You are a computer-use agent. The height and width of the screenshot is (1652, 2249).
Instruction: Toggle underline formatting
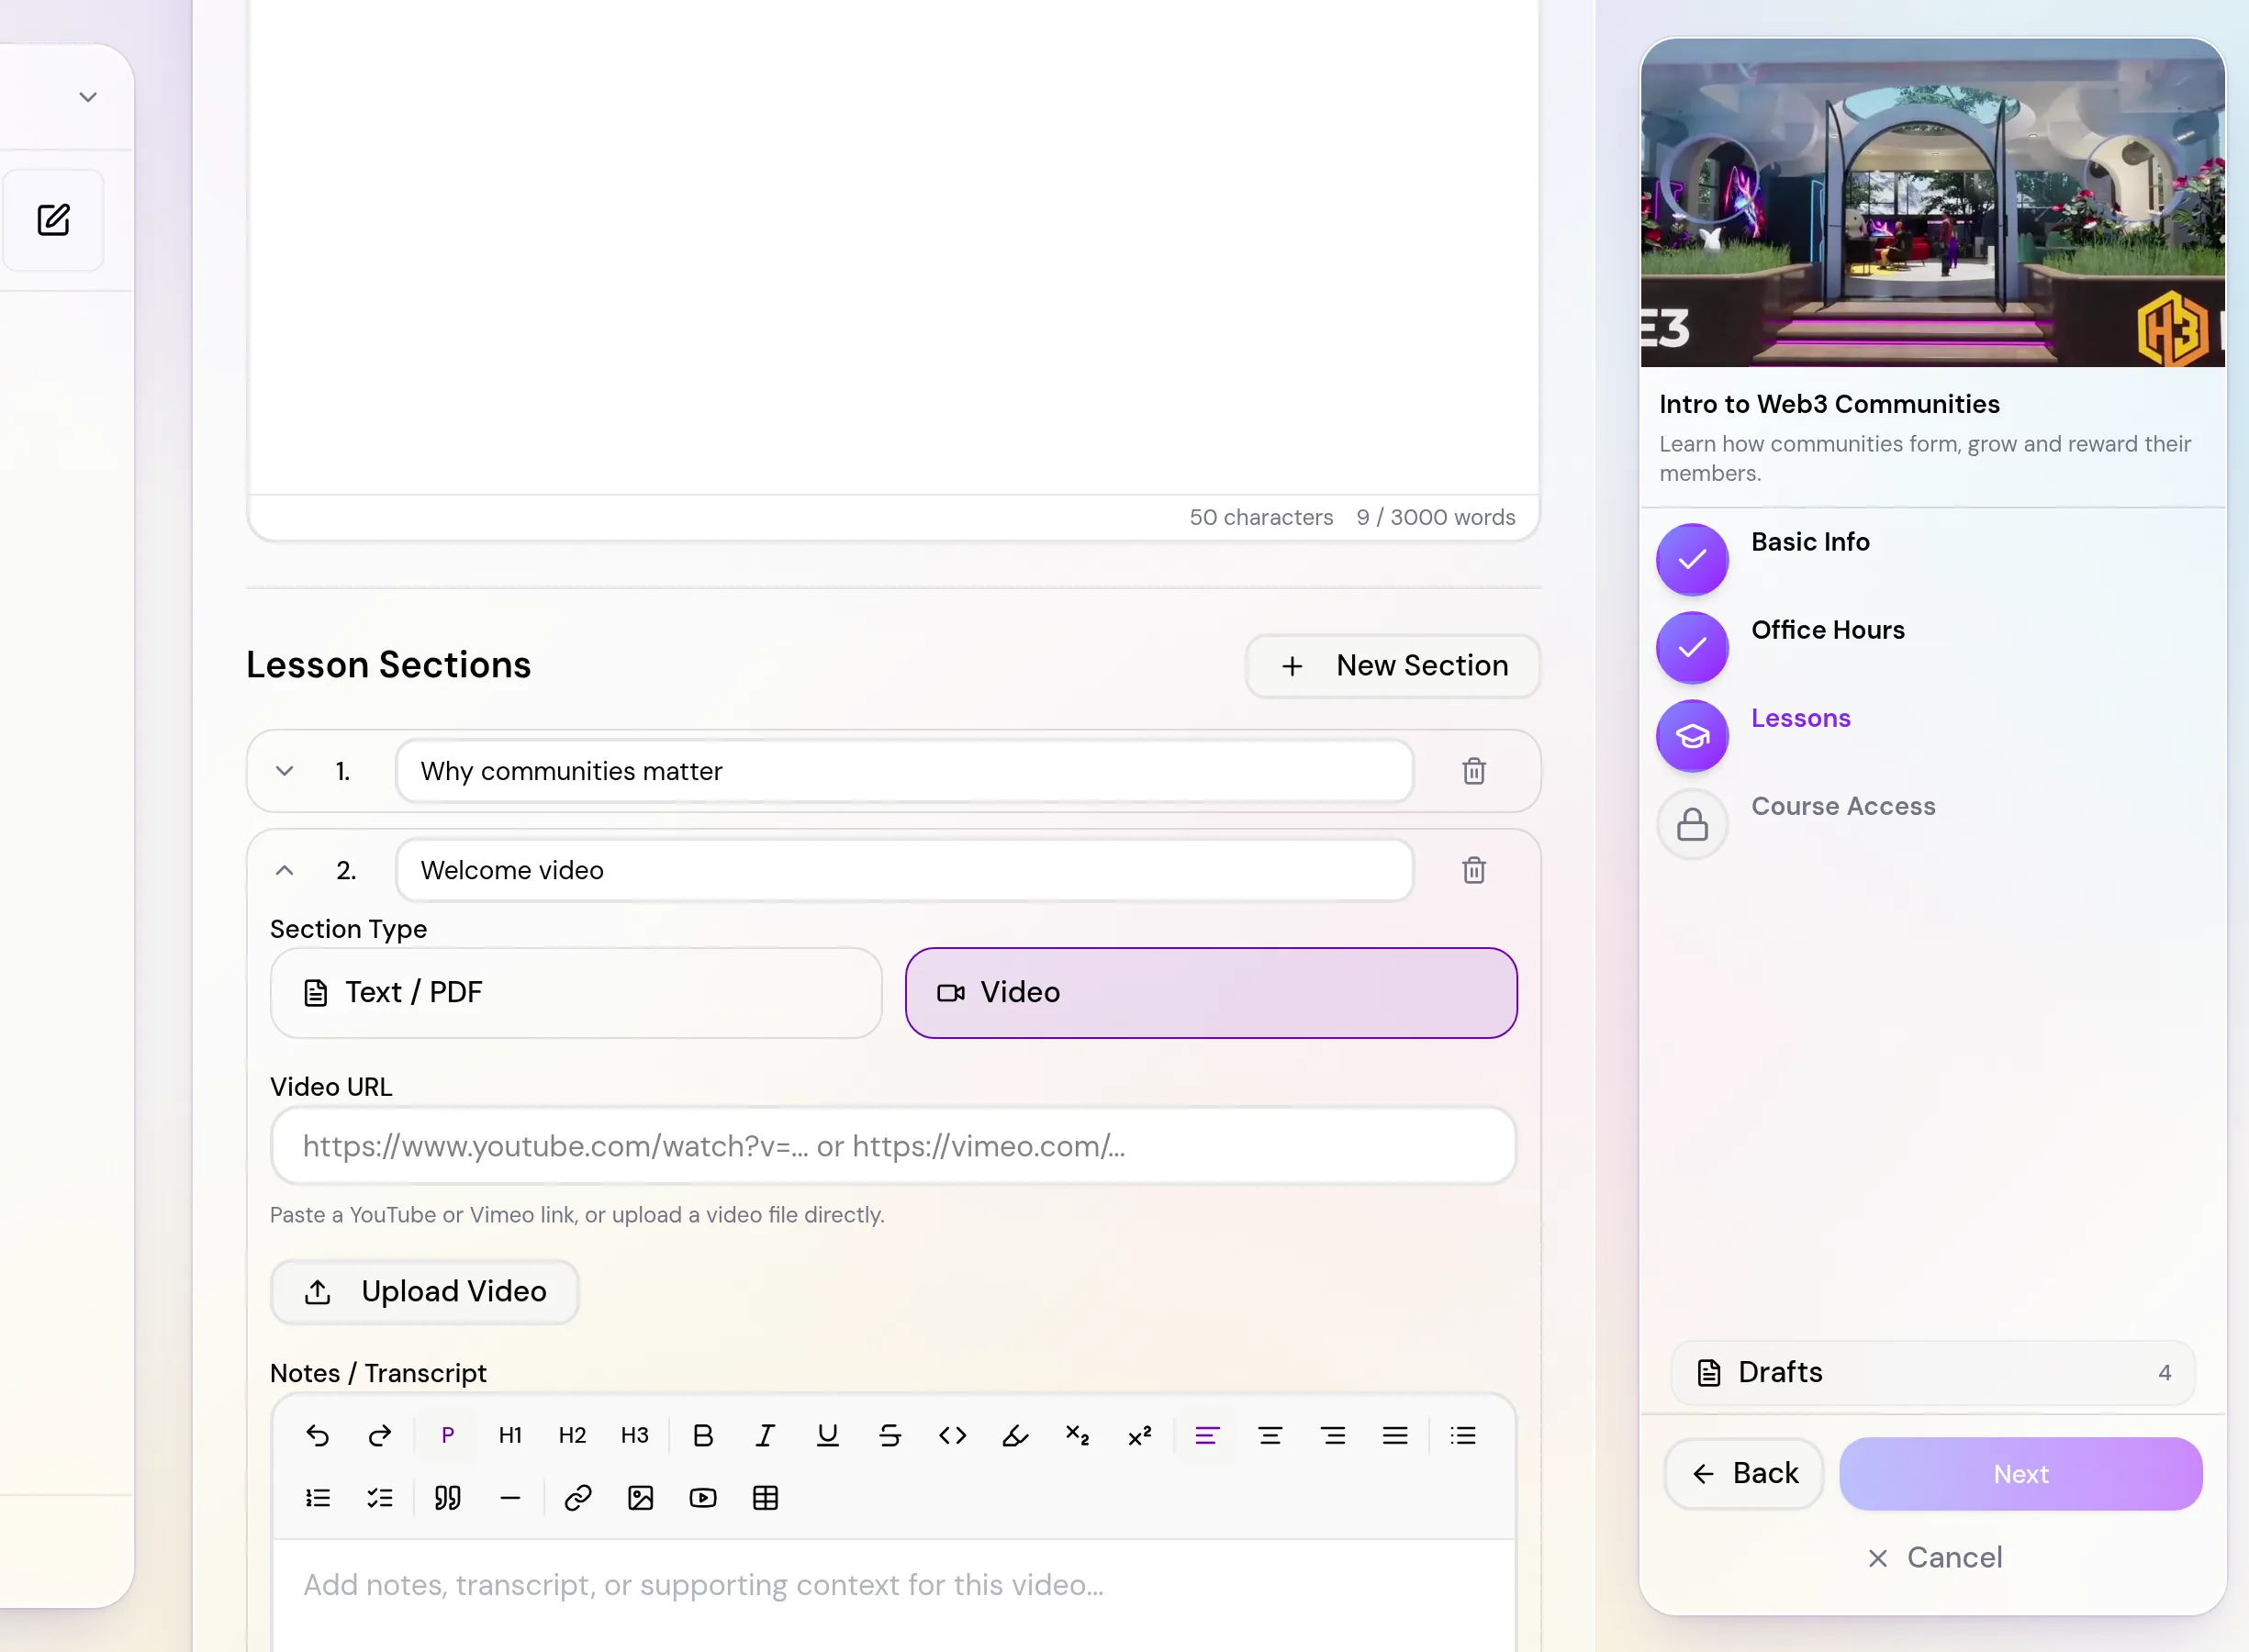[828, 1436]
